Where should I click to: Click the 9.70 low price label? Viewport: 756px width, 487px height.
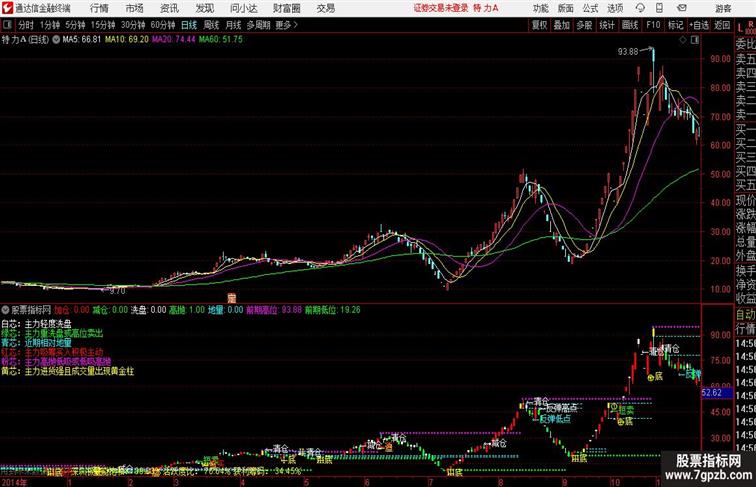coord(117,291)
